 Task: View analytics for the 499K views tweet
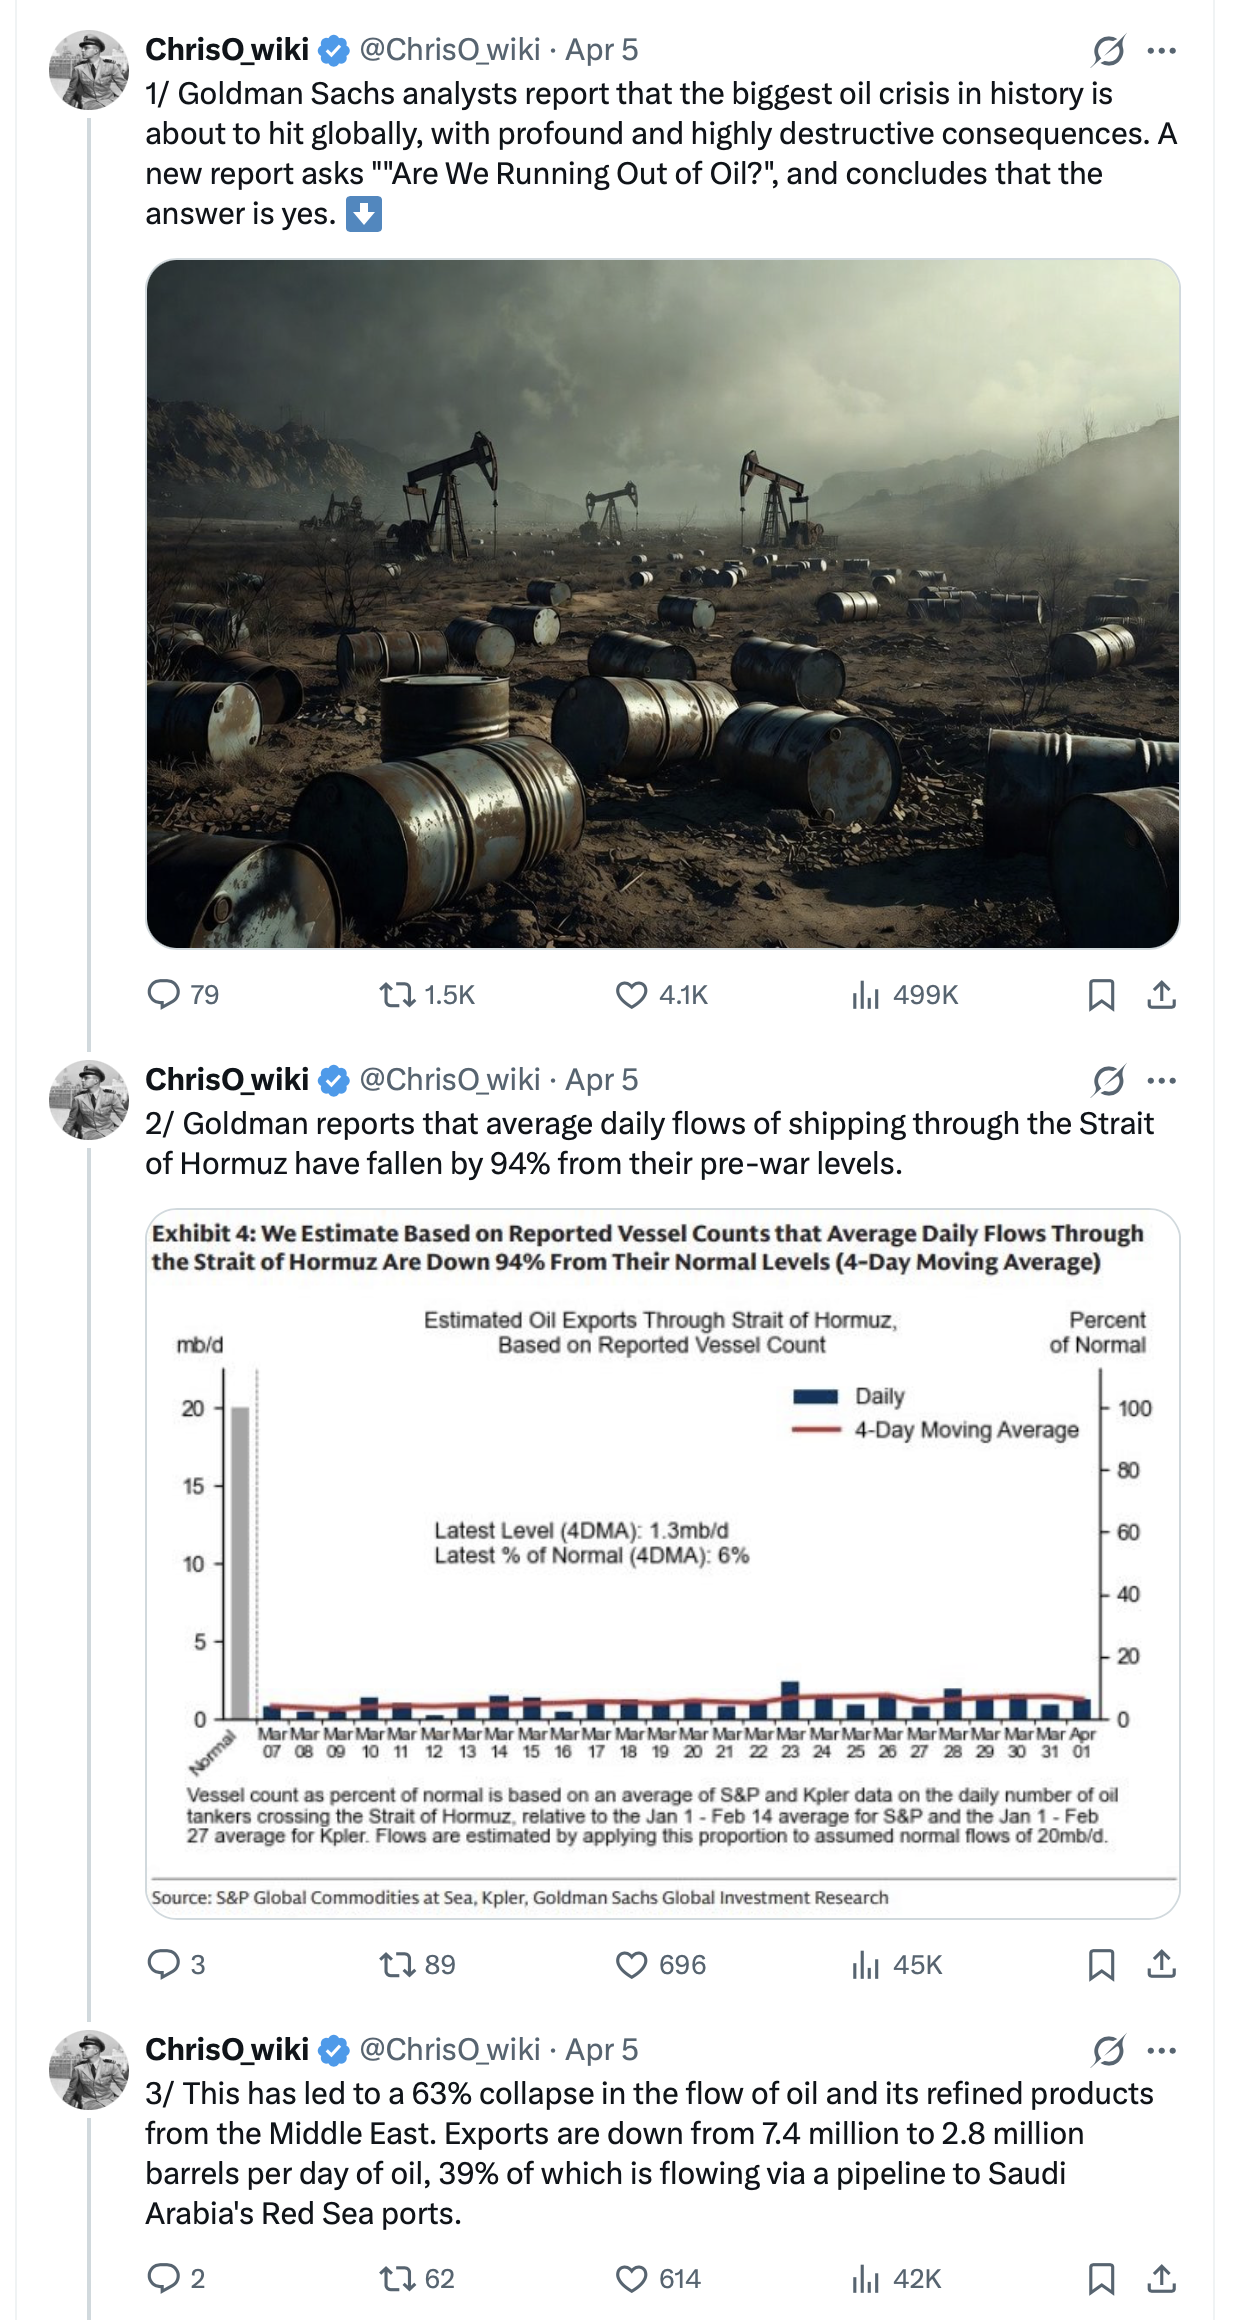pyautogui.click(x=866, y=994)
